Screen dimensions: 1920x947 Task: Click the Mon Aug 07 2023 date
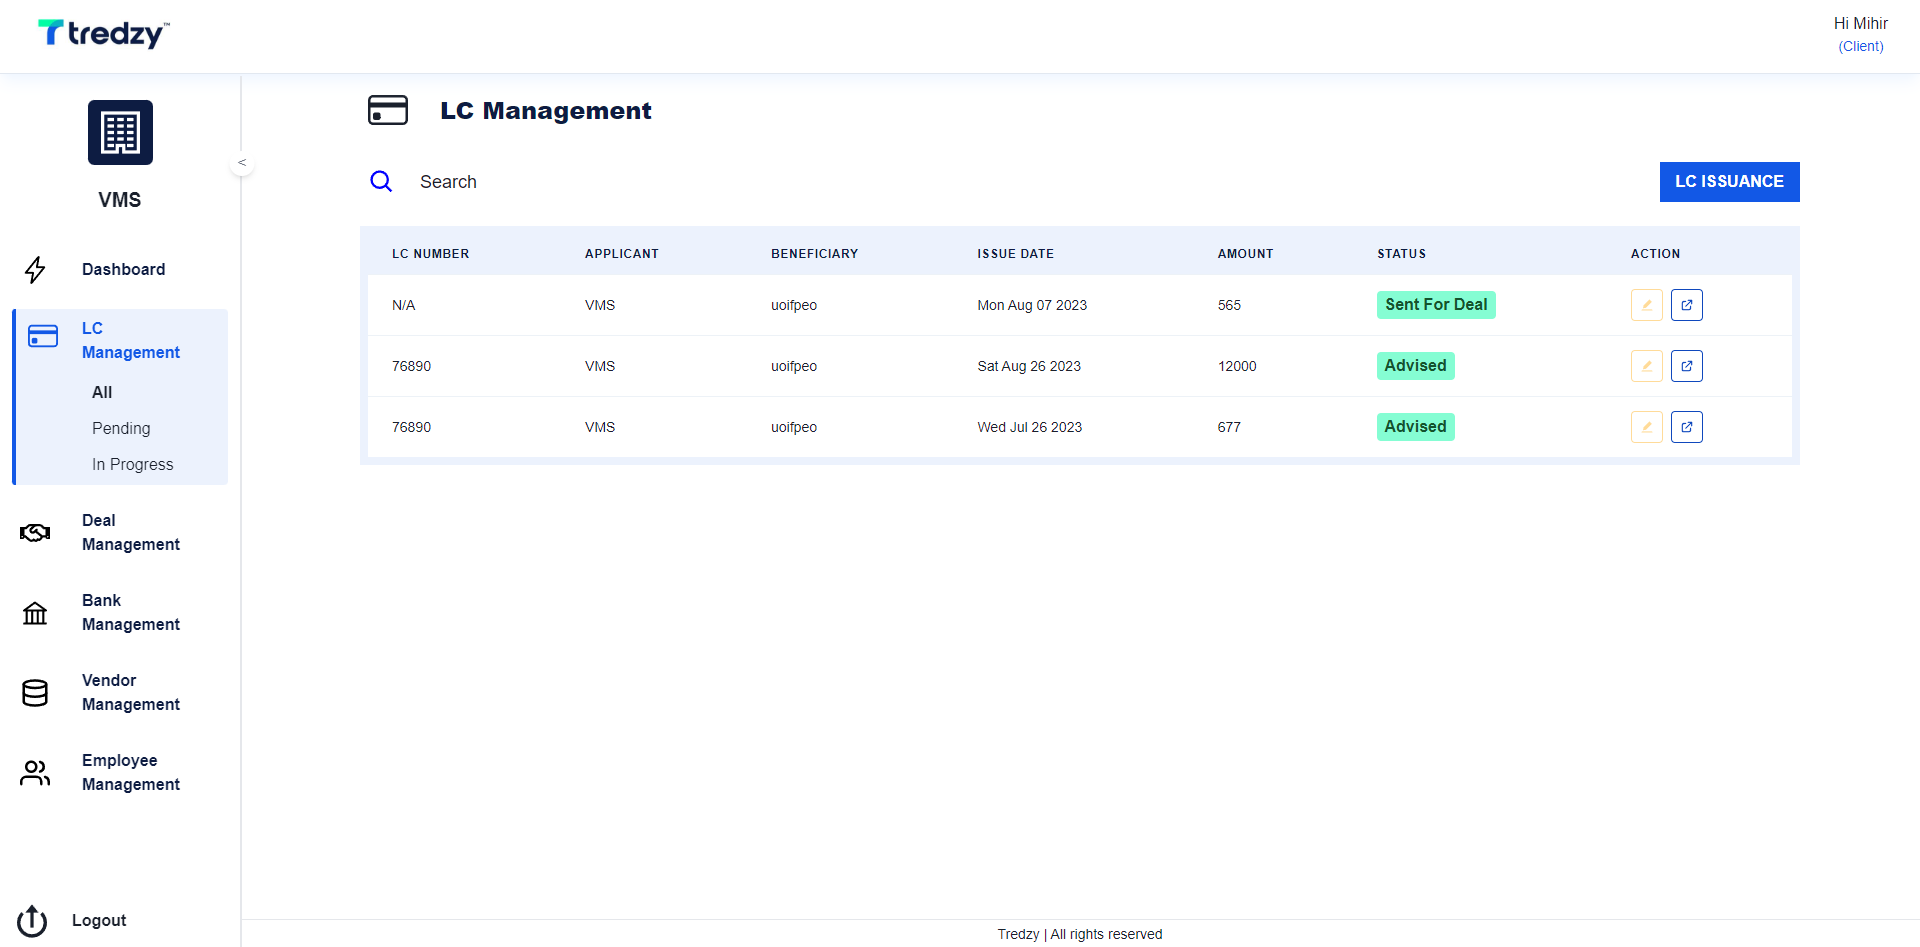pos(1032,306)
